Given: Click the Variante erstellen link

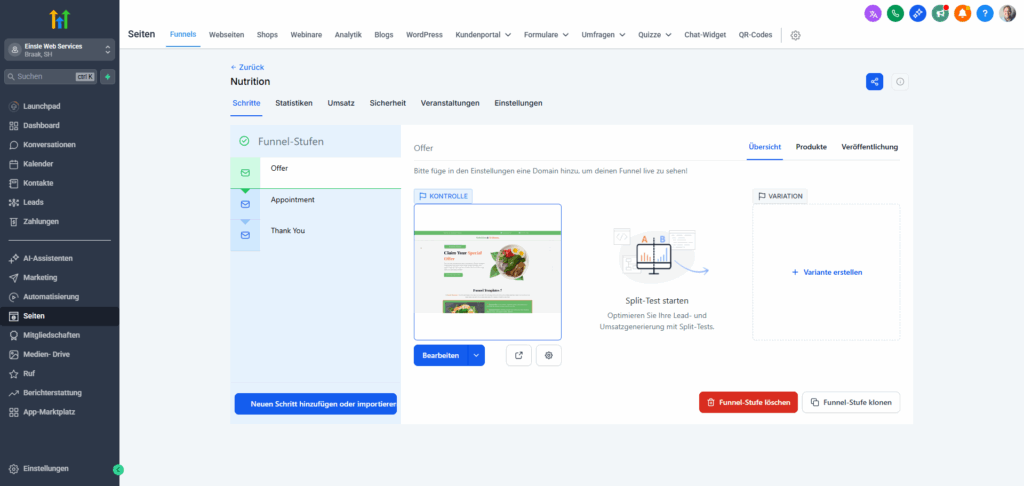Looking at the screenshot, I should coord(826,272).
